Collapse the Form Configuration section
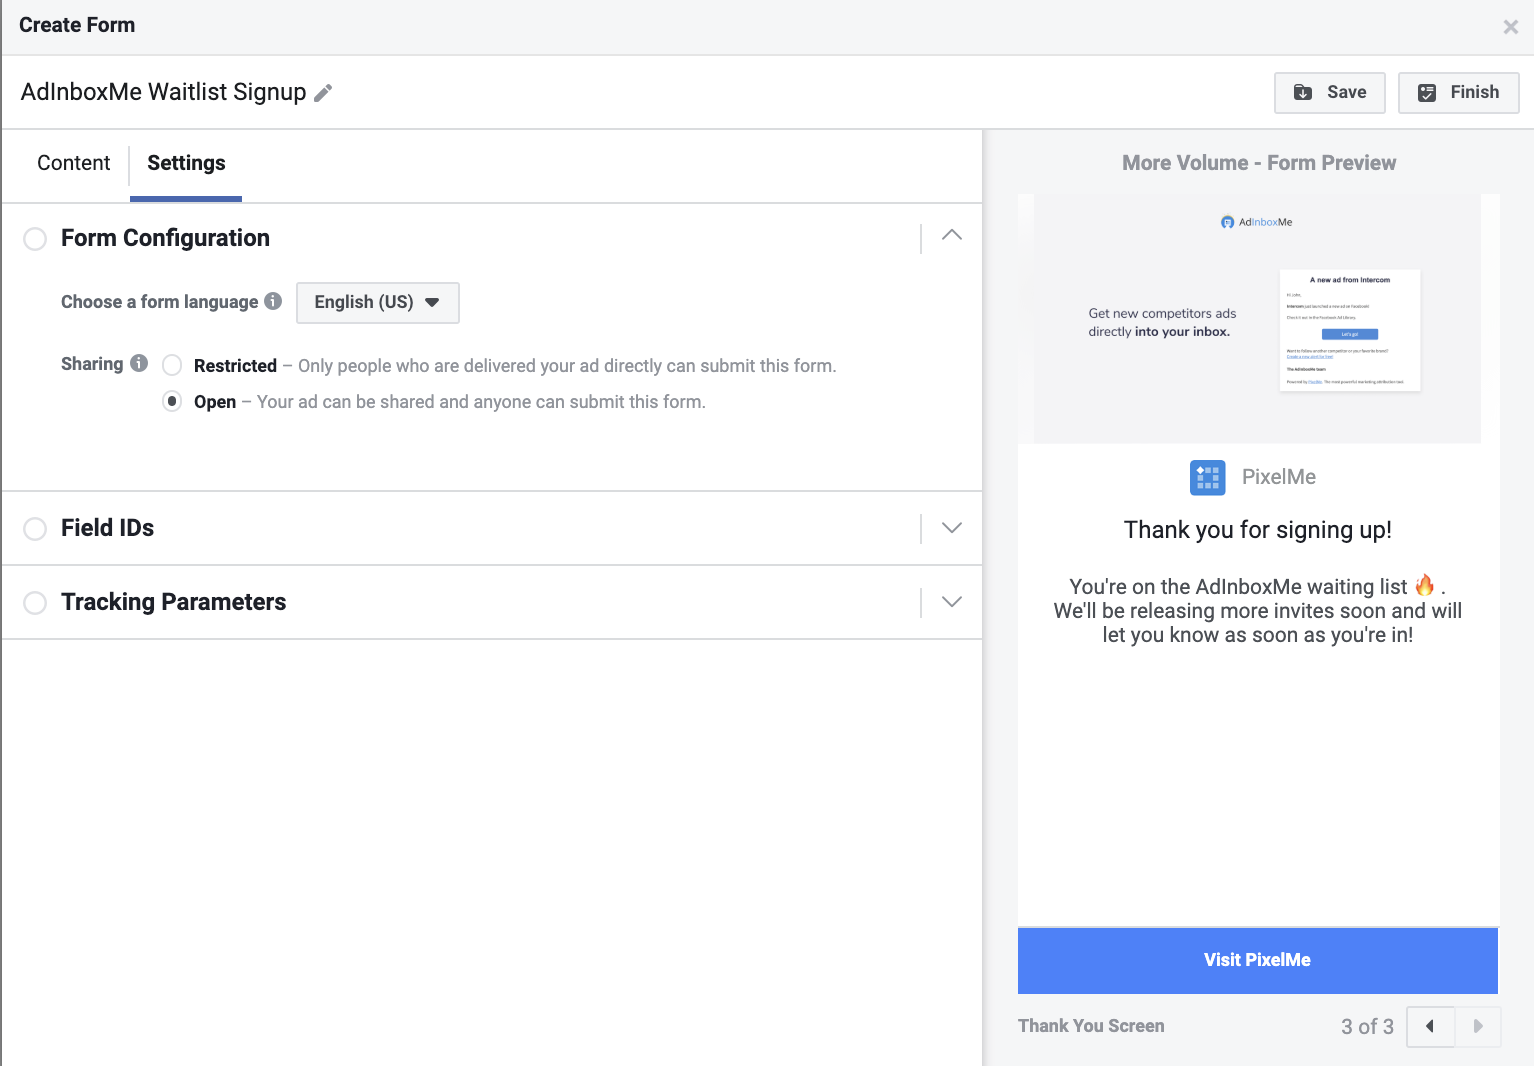 [x=952, y=235]
